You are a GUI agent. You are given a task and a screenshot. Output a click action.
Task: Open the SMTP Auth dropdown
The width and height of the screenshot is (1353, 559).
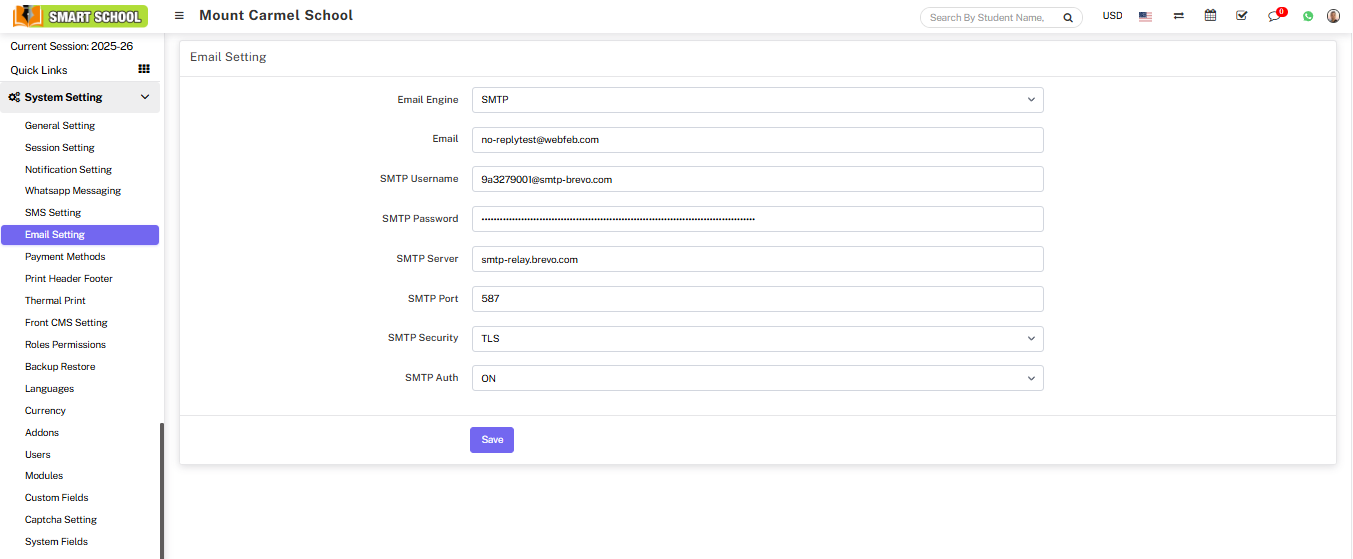coord(757,378)
